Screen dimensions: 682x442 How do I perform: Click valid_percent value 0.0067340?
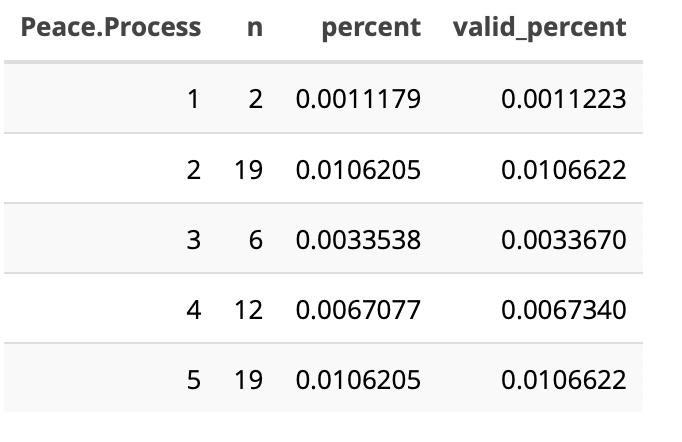pos(564,310)
